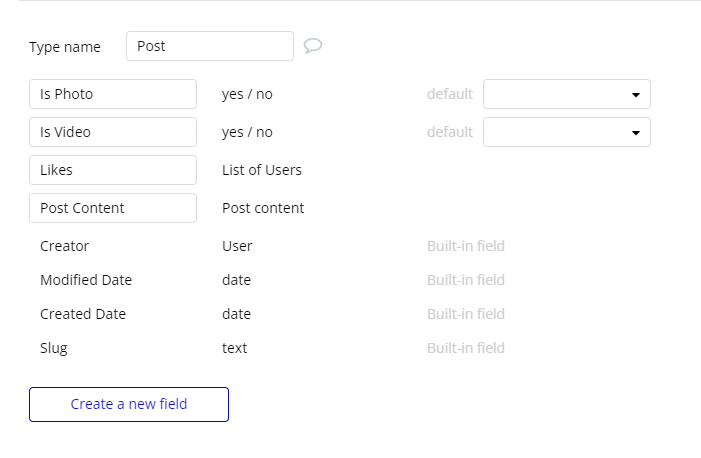Screen dimensions: 701x458
Task: Click the User type in the Creator row
Action: [x=237, y=246]
